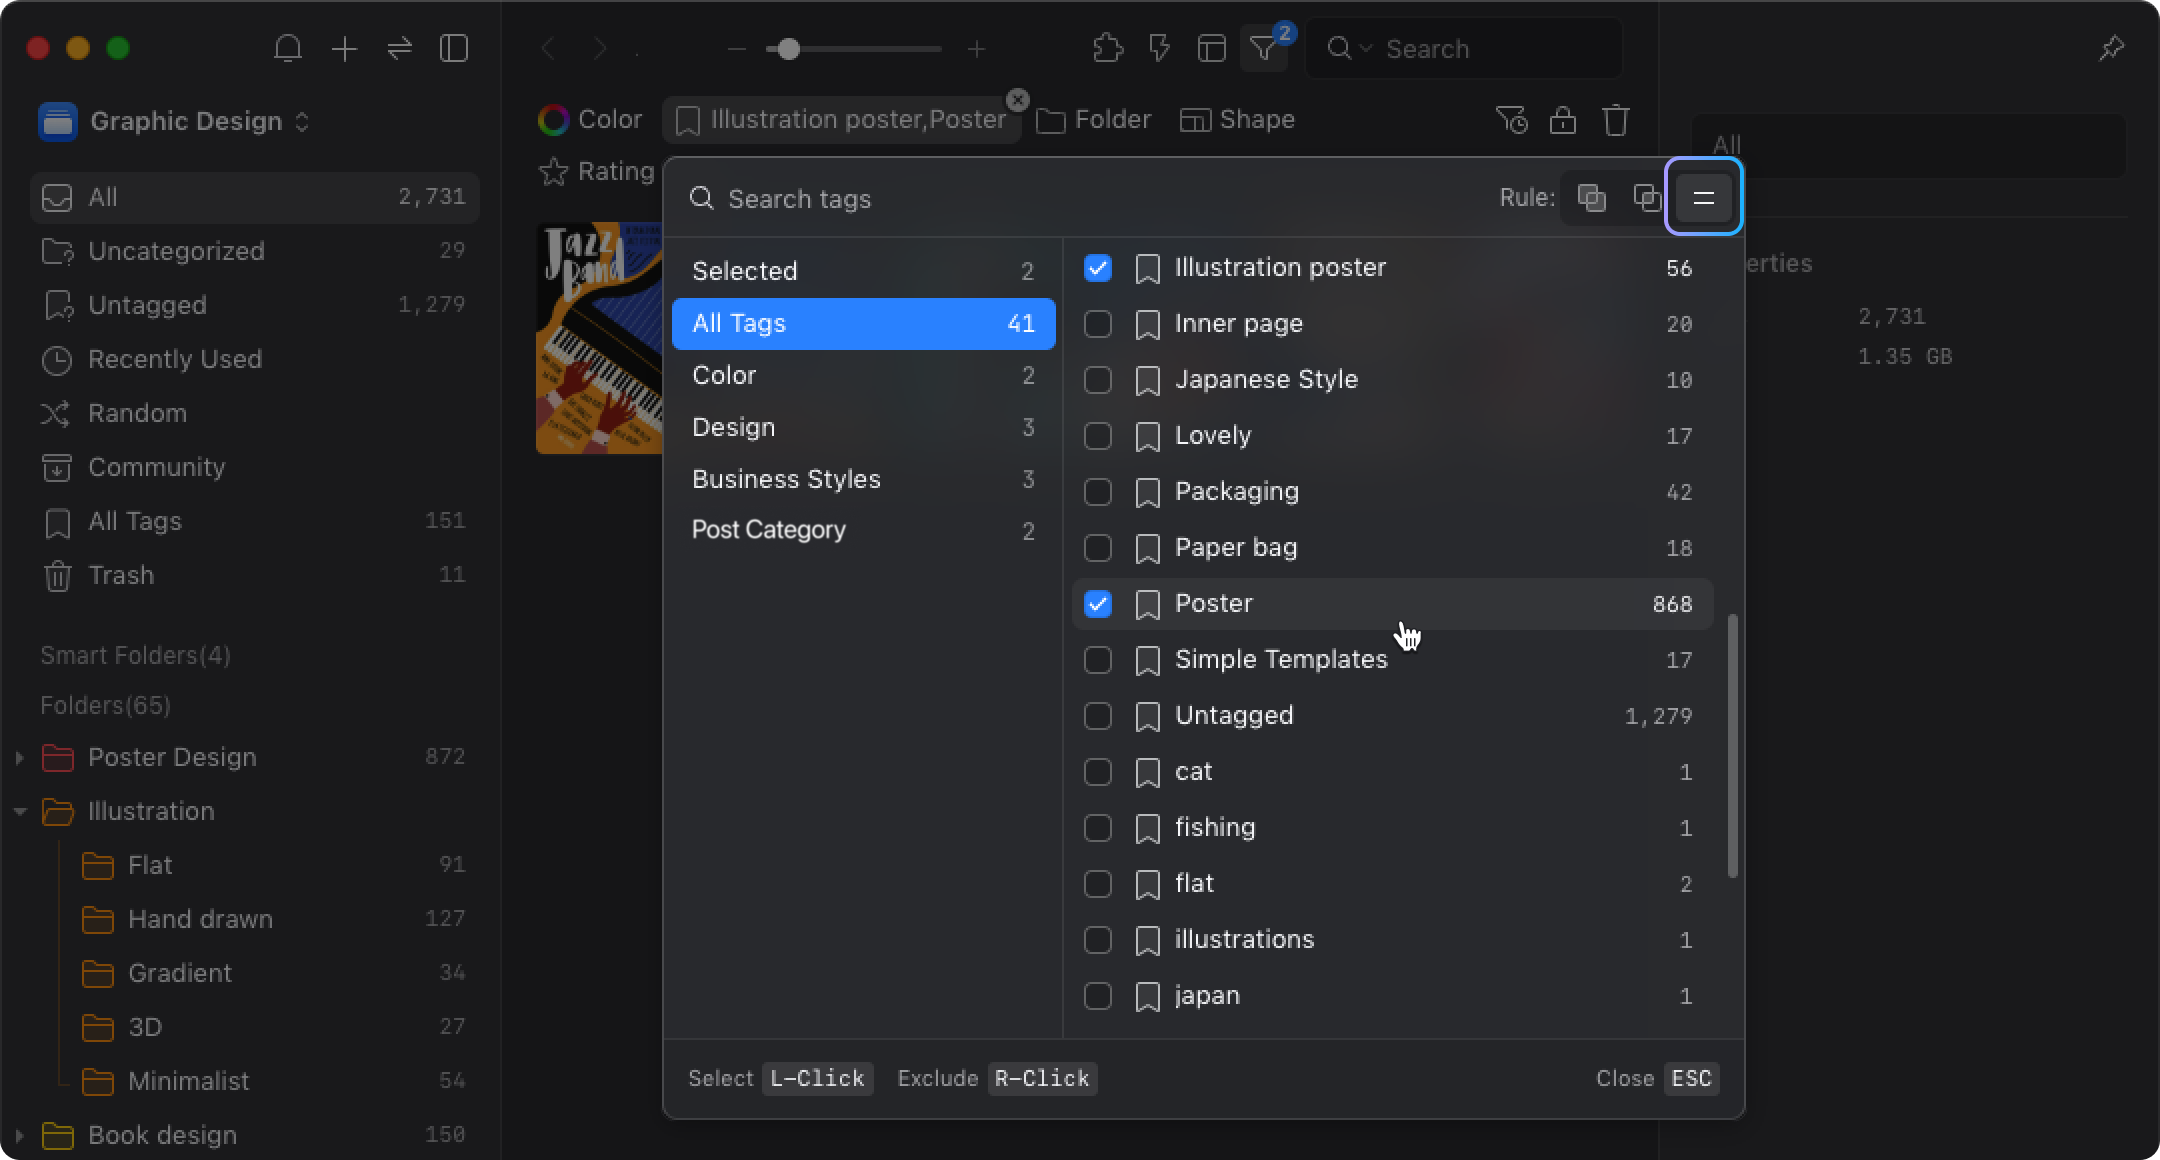
Task: Expand the Illustration folder in sidebar
Action: (19, 810)
